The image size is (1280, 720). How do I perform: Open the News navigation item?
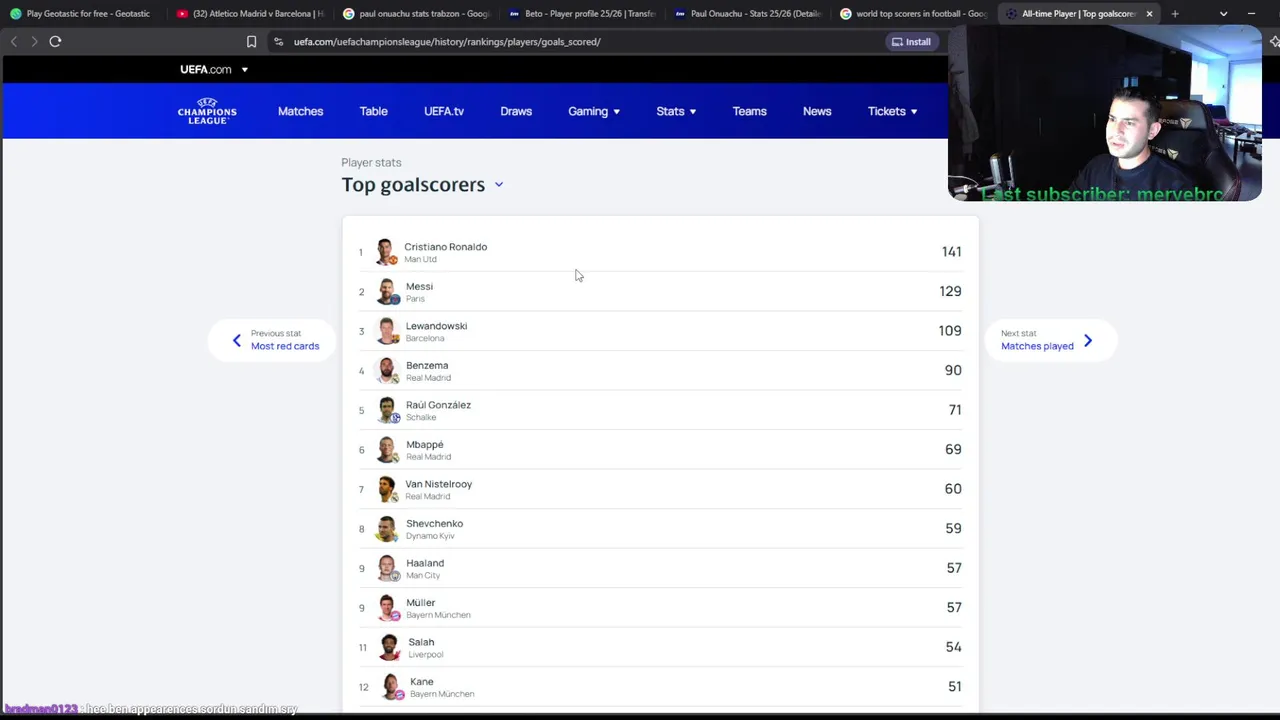(x=817, y=111)
